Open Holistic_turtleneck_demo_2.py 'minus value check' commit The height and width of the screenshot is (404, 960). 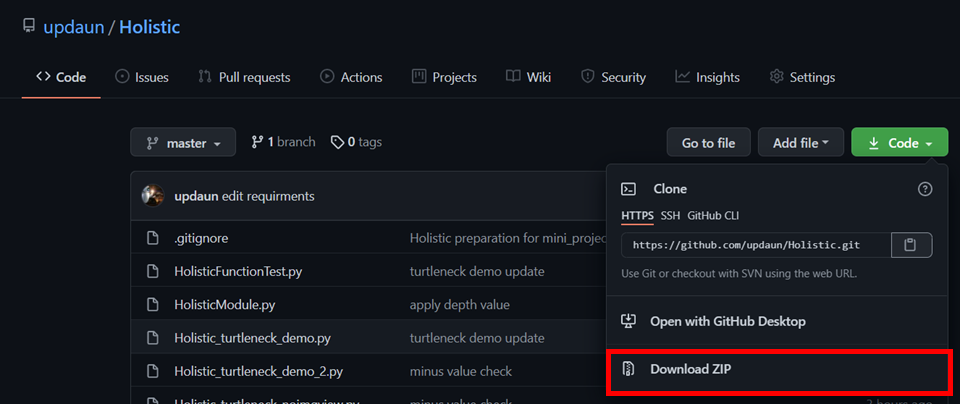pos(460,371)
